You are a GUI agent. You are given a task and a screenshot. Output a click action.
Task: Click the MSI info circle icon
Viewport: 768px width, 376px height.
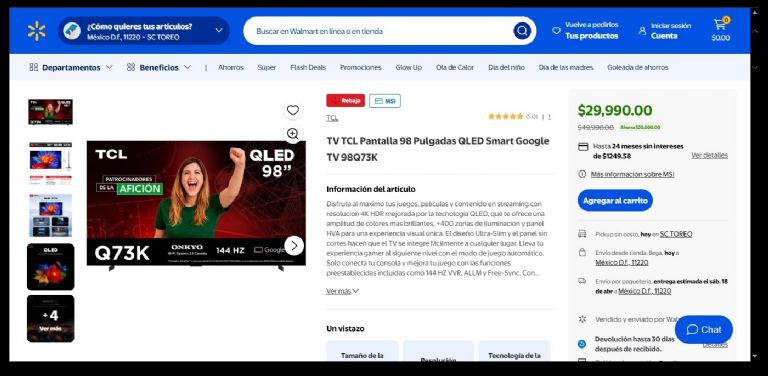pyautogui.click(x=582, y=174)
